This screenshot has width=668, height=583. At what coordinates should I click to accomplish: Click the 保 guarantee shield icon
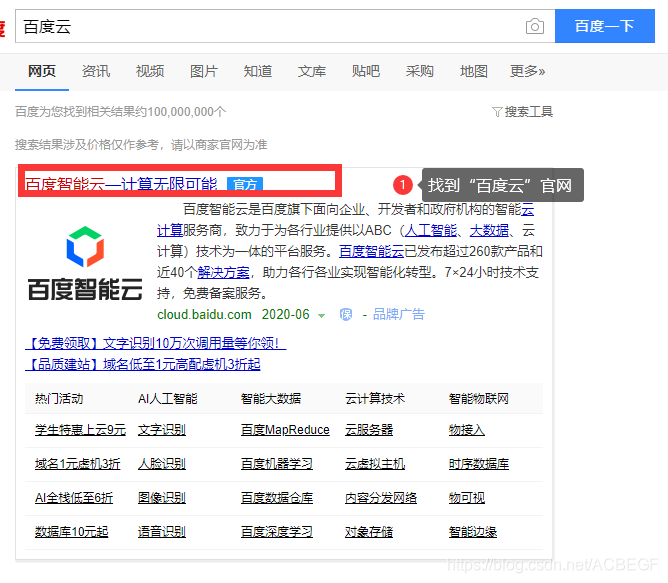click(346, 315)
